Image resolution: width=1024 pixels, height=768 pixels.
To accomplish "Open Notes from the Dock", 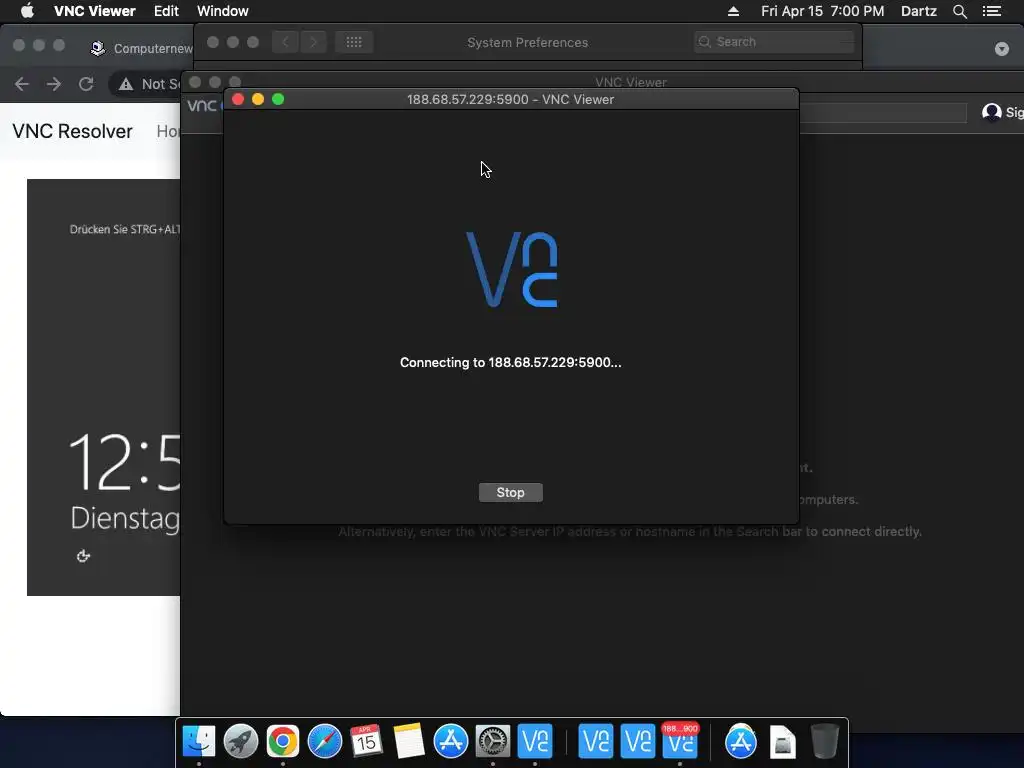I will (409, 741).
